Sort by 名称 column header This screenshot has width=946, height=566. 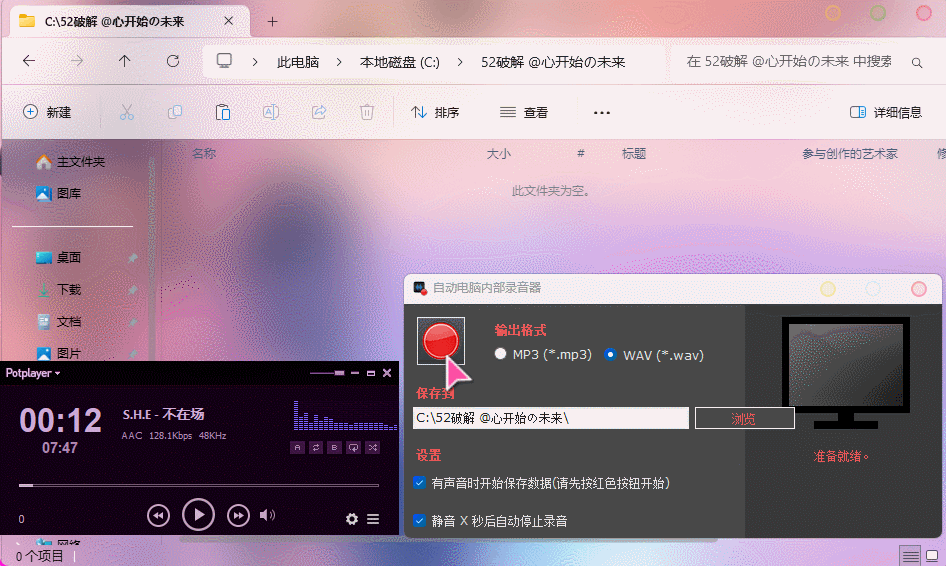(x=204, y=153)
